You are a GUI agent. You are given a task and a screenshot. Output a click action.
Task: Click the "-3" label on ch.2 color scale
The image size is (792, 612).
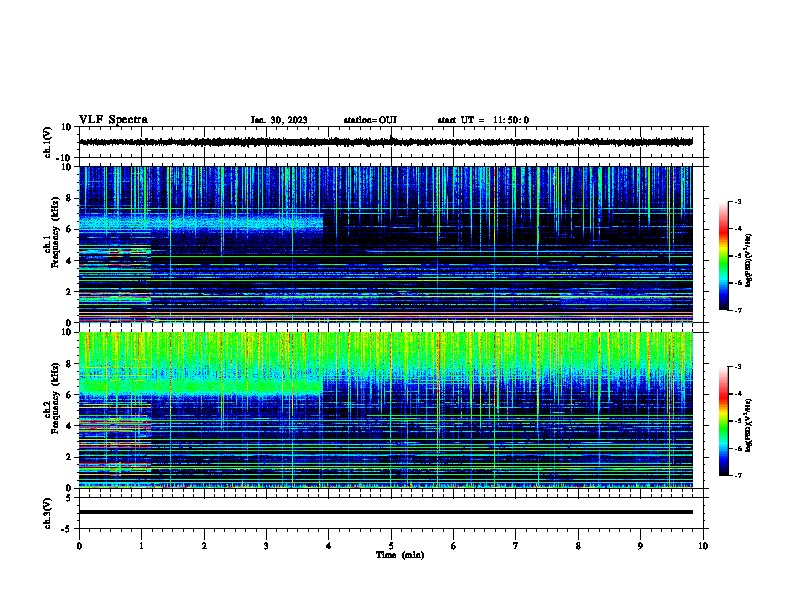[x=737, y=367]
